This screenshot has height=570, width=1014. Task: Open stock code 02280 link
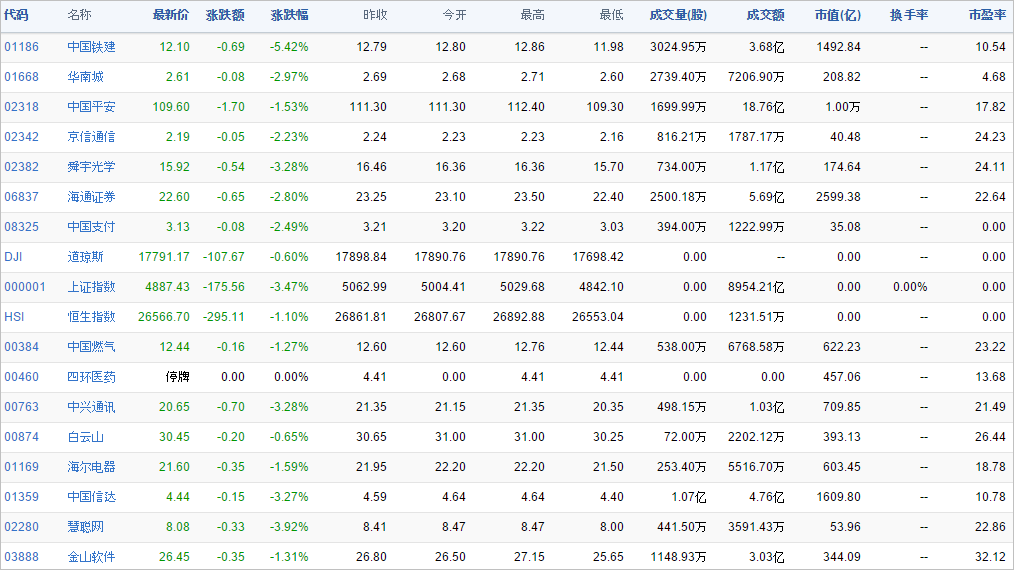(21, 527)
